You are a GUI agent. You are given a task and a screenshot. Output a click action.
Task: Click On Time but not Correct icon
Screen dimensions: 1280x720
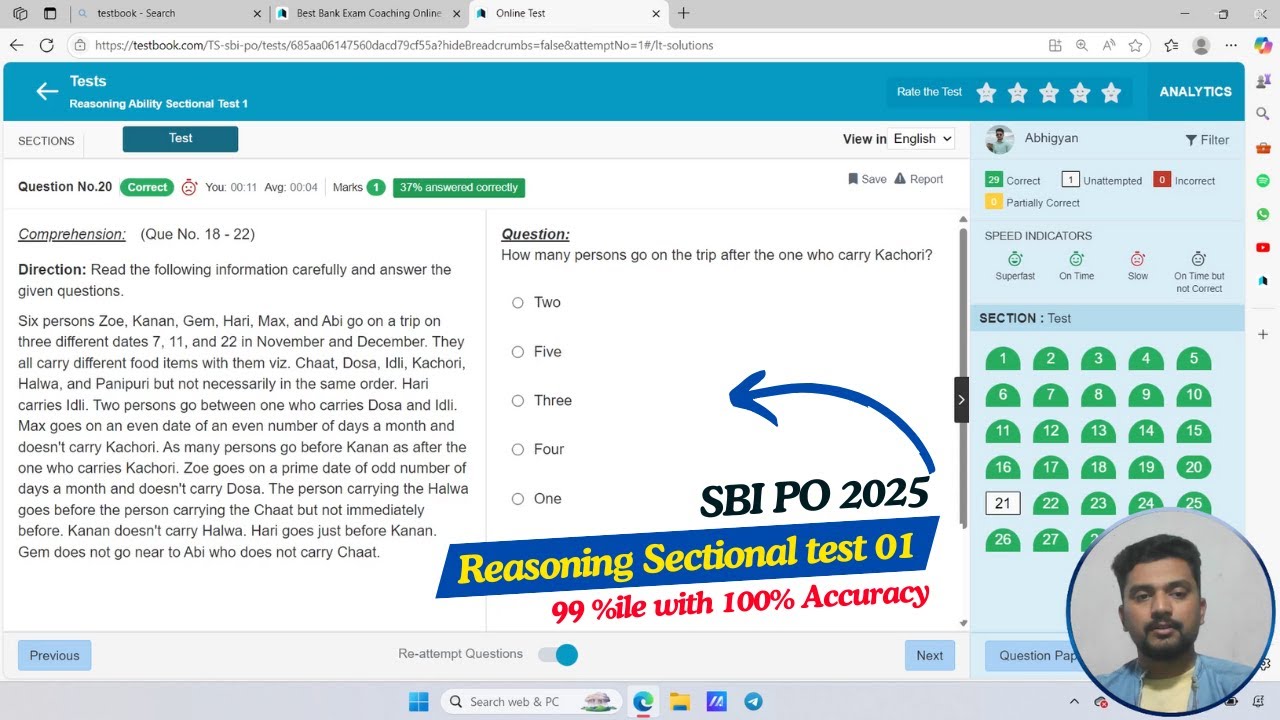coord(1199,260)
